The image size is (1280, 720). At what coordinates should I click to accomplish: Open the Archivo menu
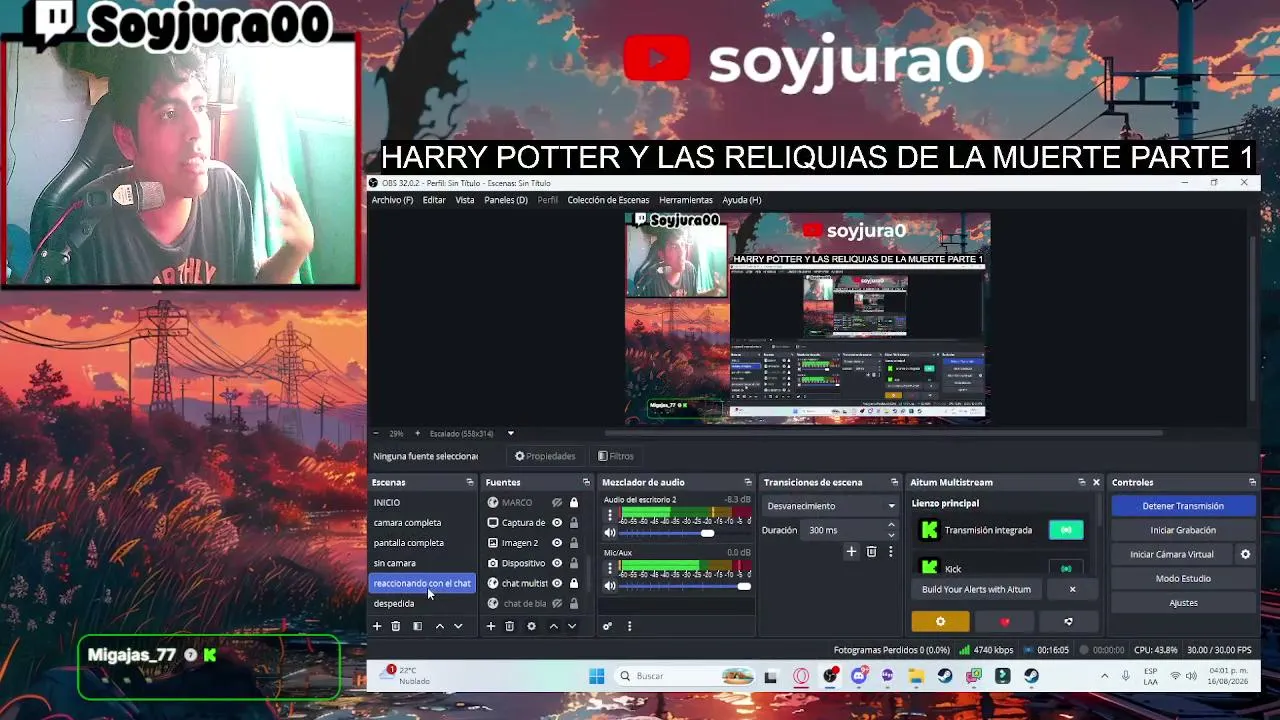click(x=392, y=200)
